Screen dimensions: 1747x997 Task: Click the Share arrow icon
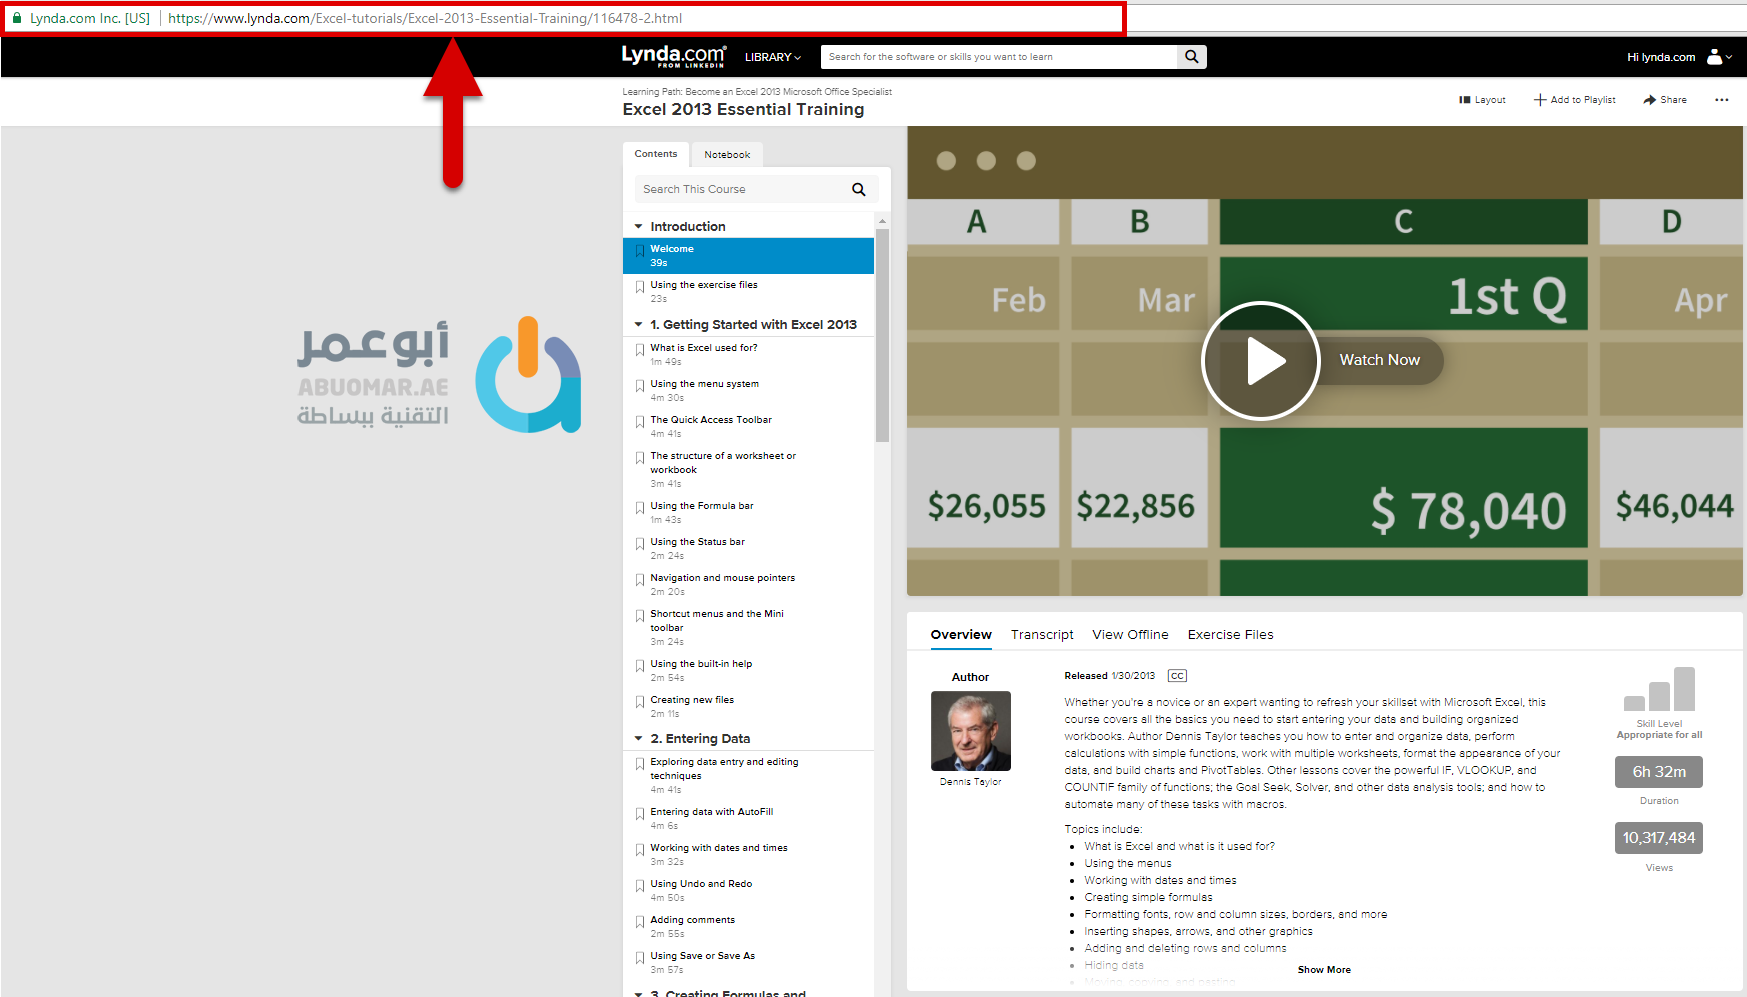(x=1650, y=100)
